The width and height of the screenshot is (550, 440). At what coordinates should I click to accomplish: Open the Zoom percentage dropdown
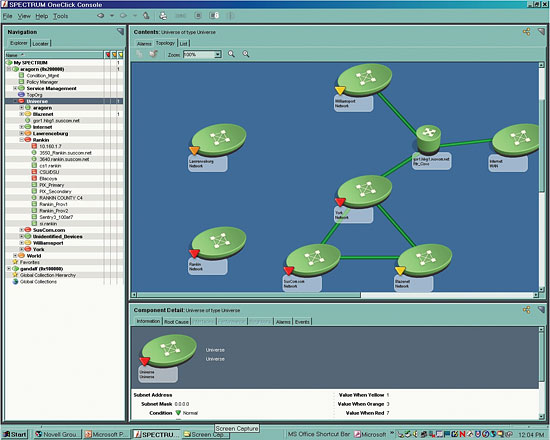217,54
